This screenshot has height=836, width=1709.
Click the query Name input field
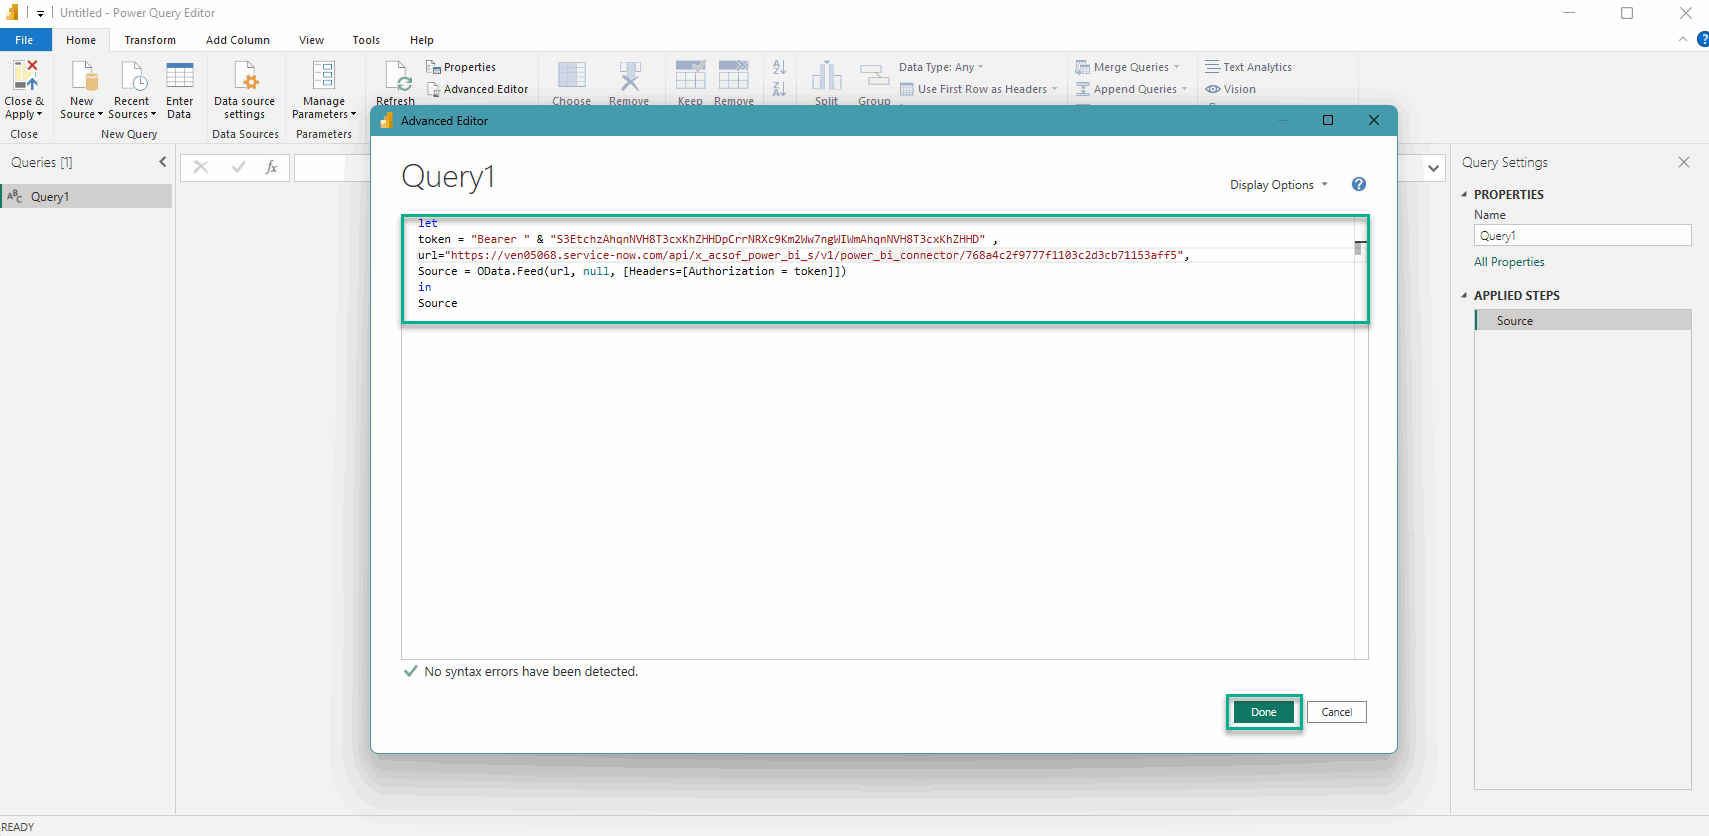[1583, 235]
